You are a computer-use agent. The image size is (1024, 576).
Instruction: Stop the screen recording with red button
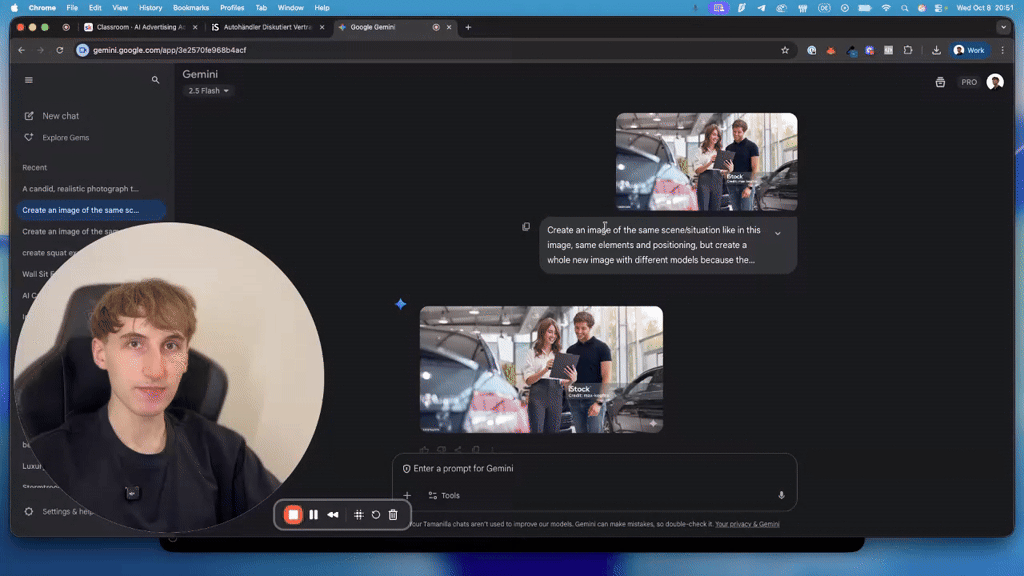tap(293, 515)
